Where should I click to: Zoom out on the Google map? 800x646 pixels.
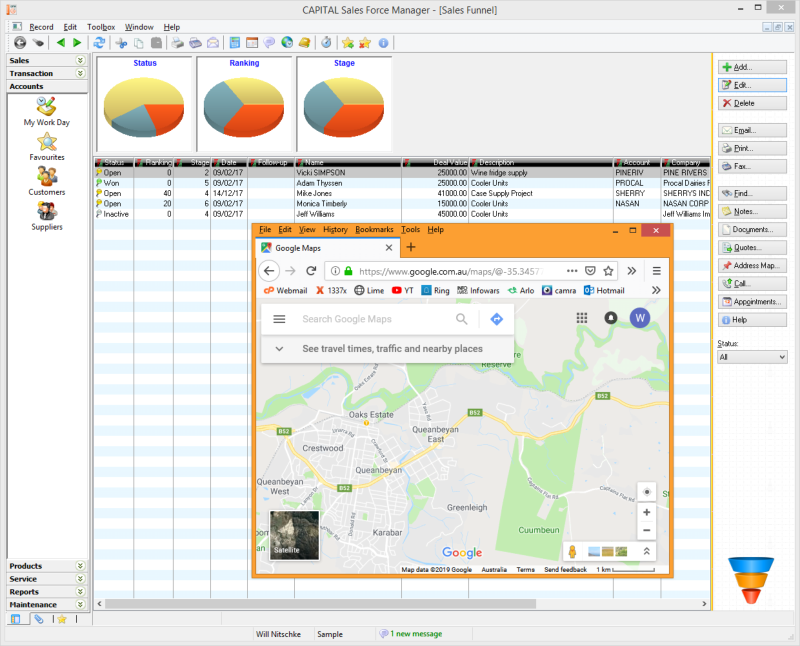[x=646, y=530]
